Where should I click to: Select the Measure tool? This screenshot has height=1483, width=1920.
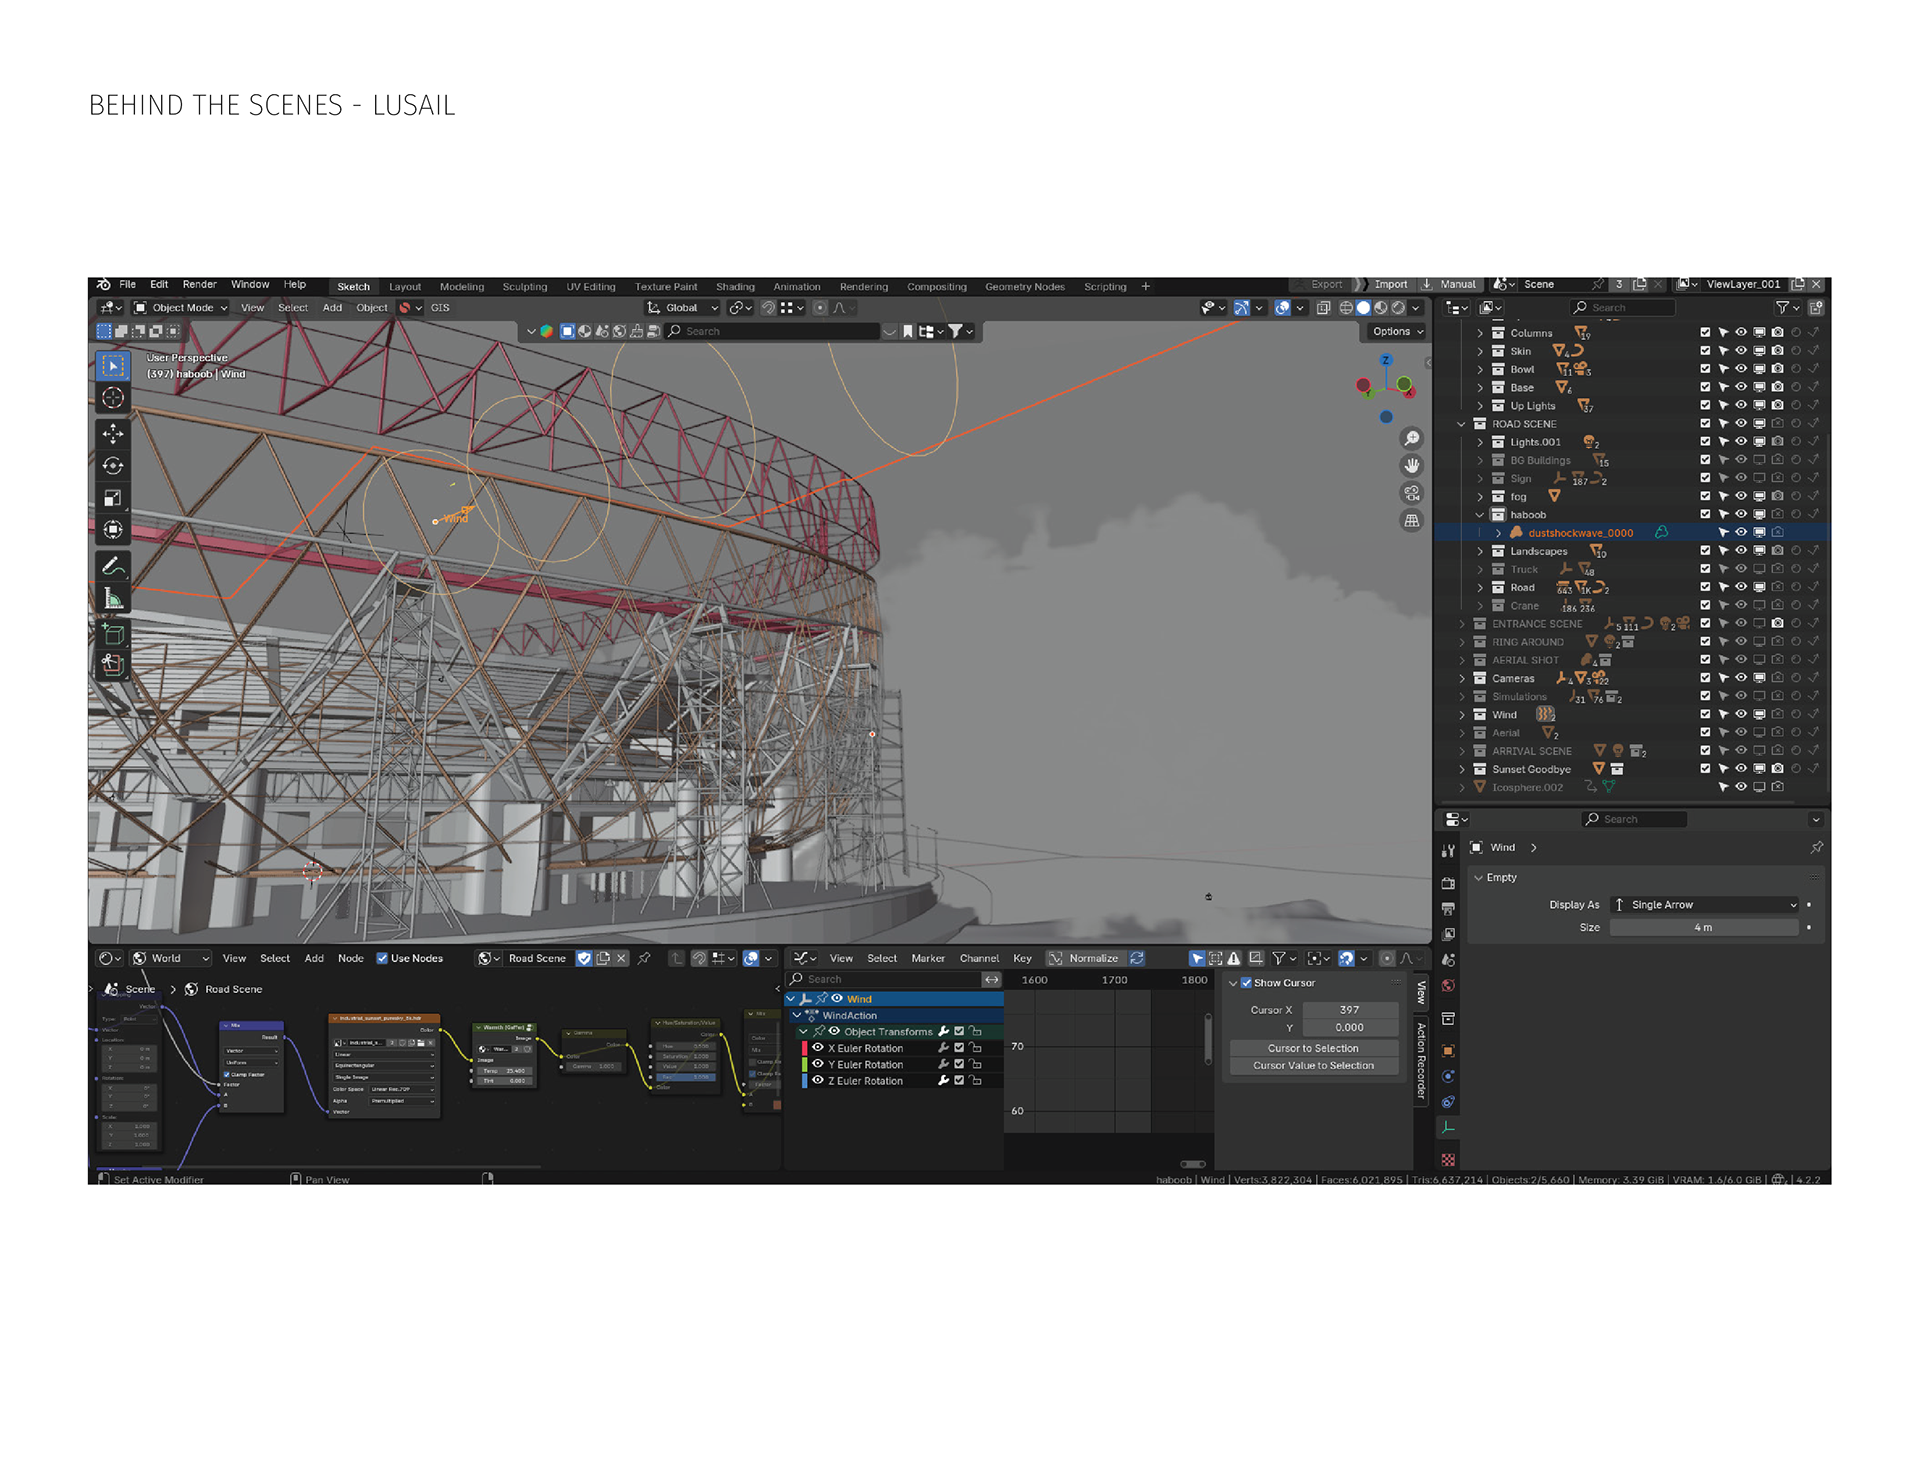coord(113,599)
